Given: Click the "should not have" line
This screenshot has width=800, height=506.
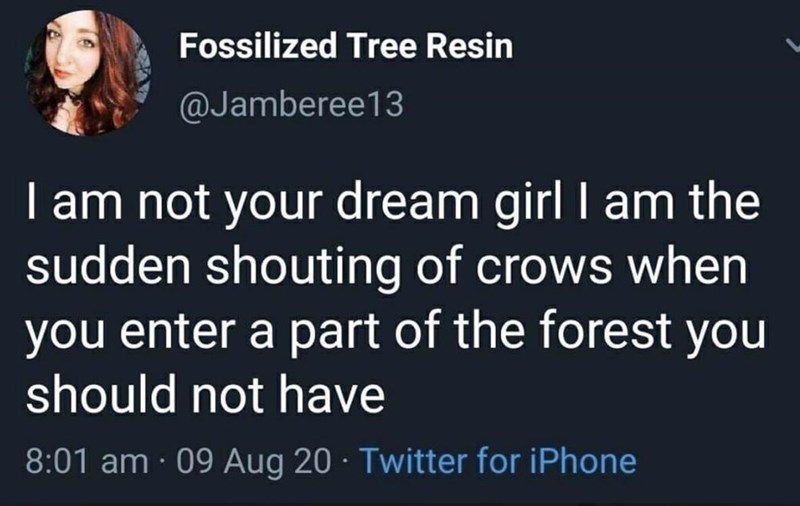Looking at the screenshot, I should [204, 394].
